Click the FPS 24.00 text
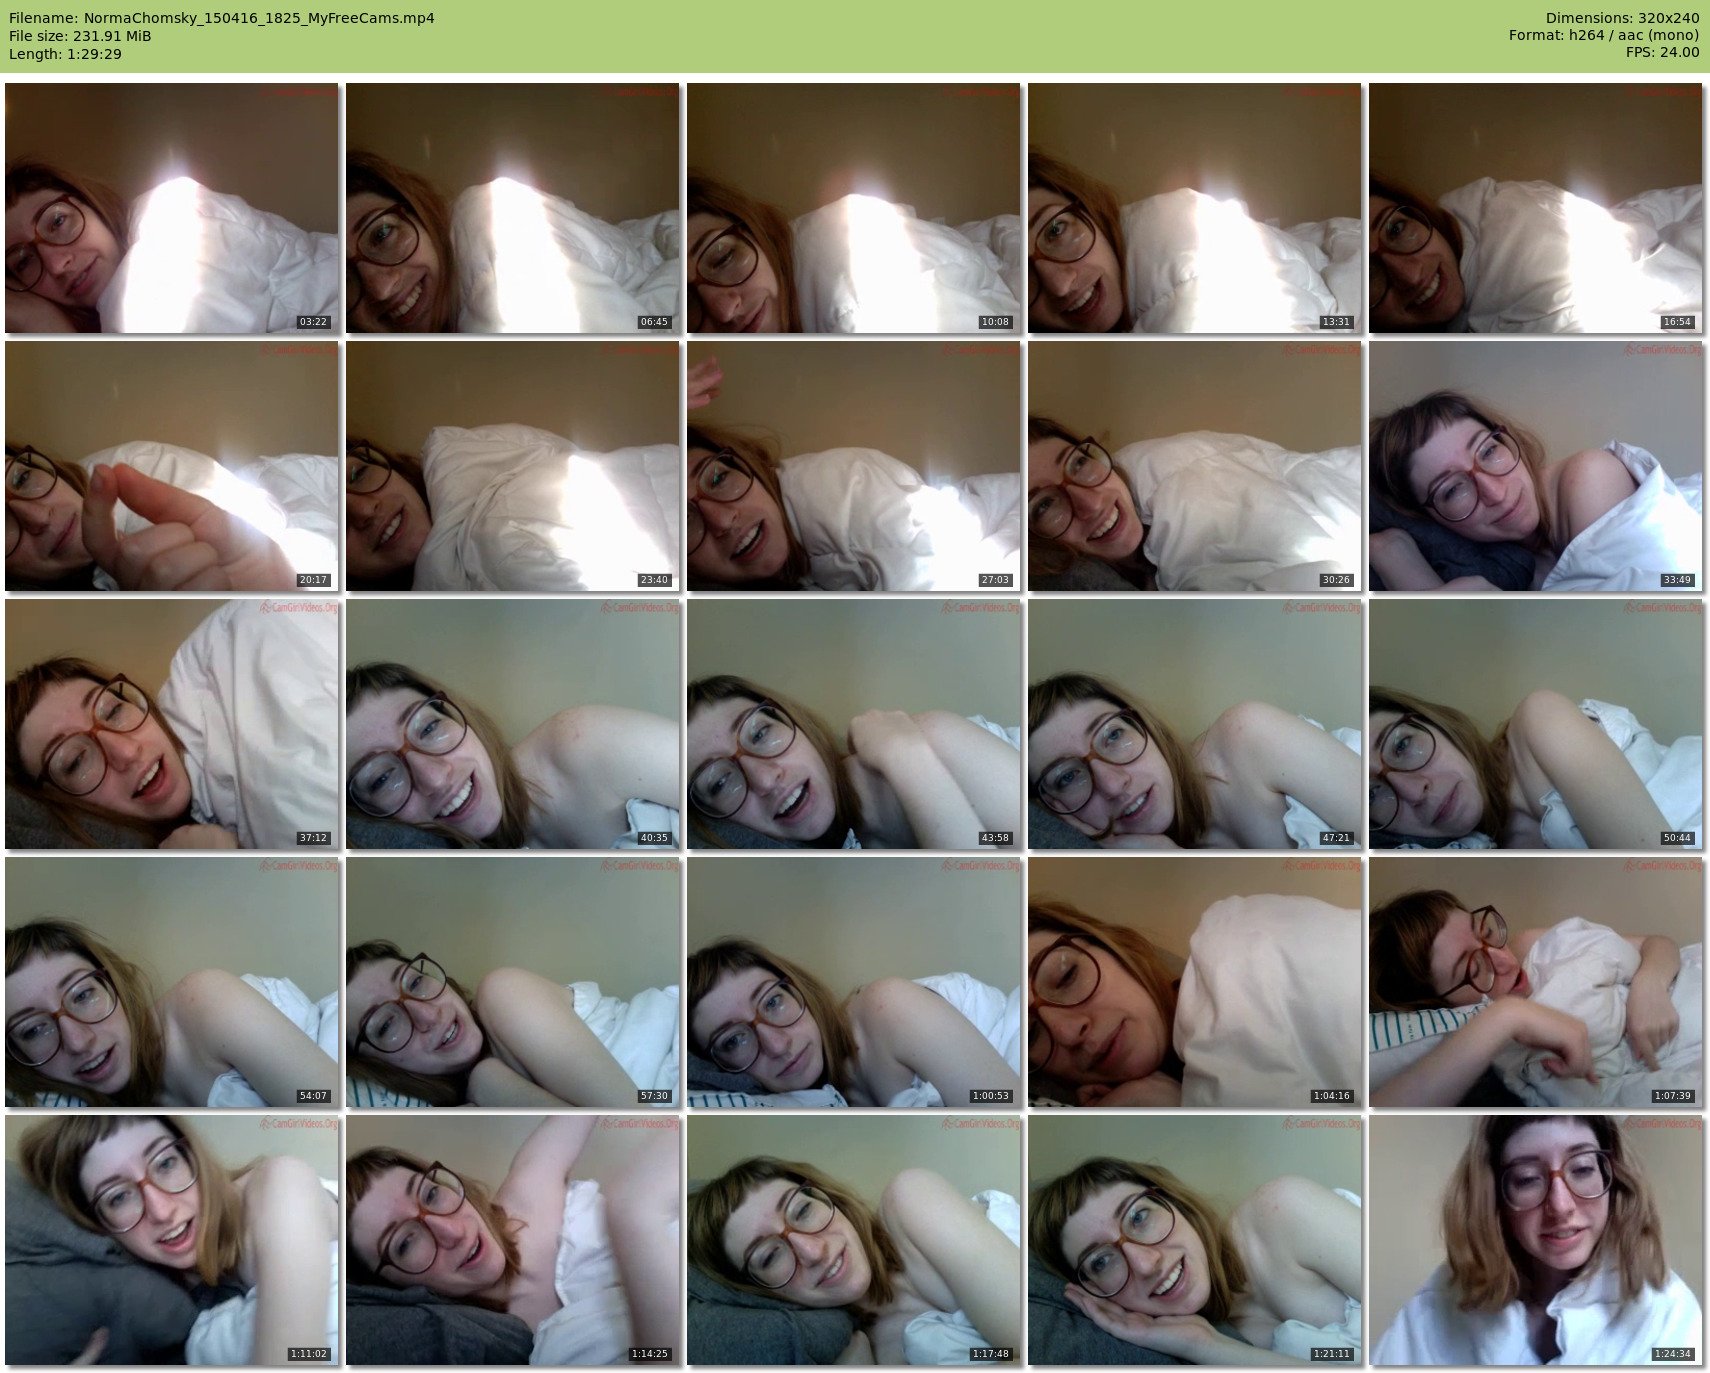This screenshot has height=1373, width=1710. [1662, 52]
